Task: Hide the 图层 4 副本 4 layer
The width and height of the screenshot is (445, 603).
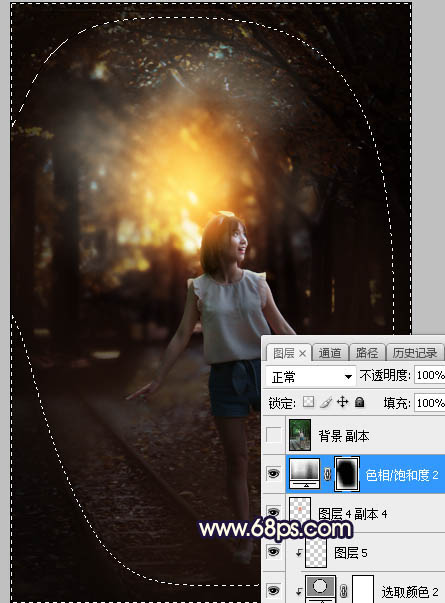Action: pos(273,512)
